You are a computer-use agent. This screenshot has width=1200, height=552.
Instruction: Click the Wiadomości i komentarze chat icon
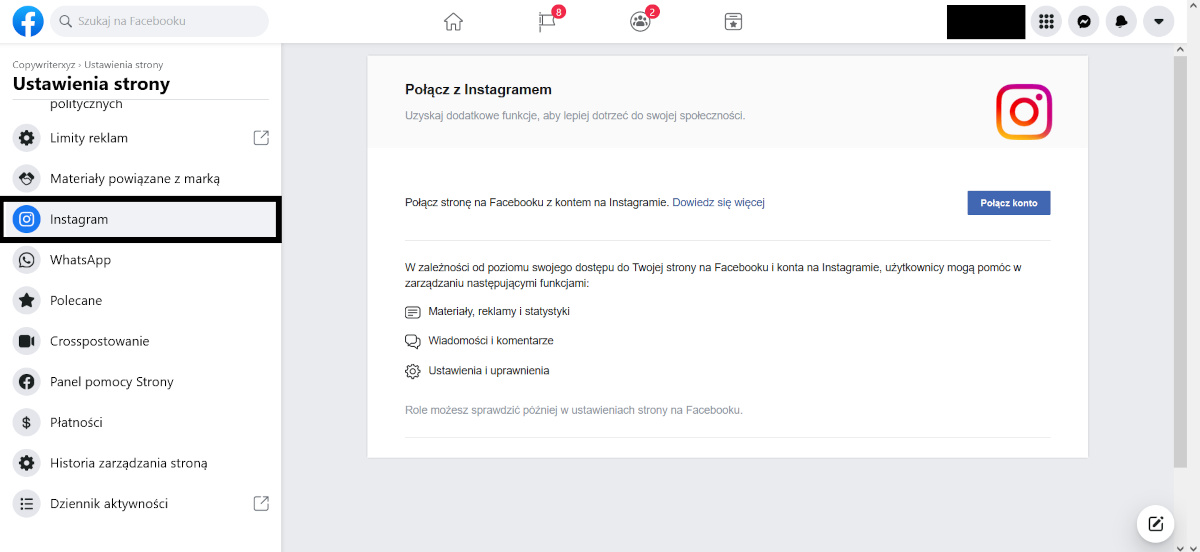point(412,341)
